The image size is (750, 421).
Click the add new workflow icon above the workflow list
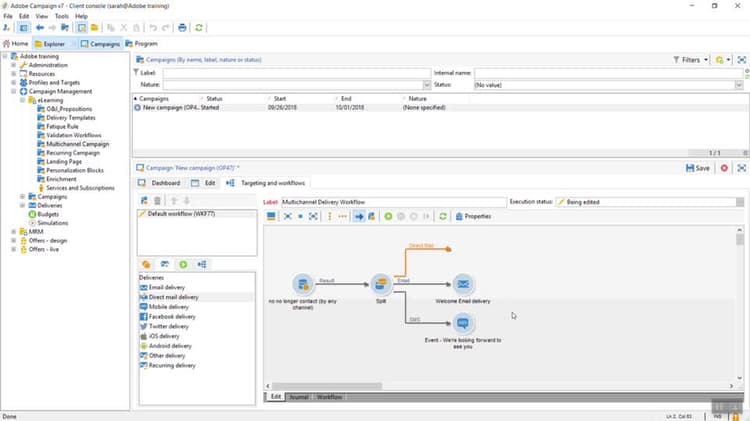[144, 201]
